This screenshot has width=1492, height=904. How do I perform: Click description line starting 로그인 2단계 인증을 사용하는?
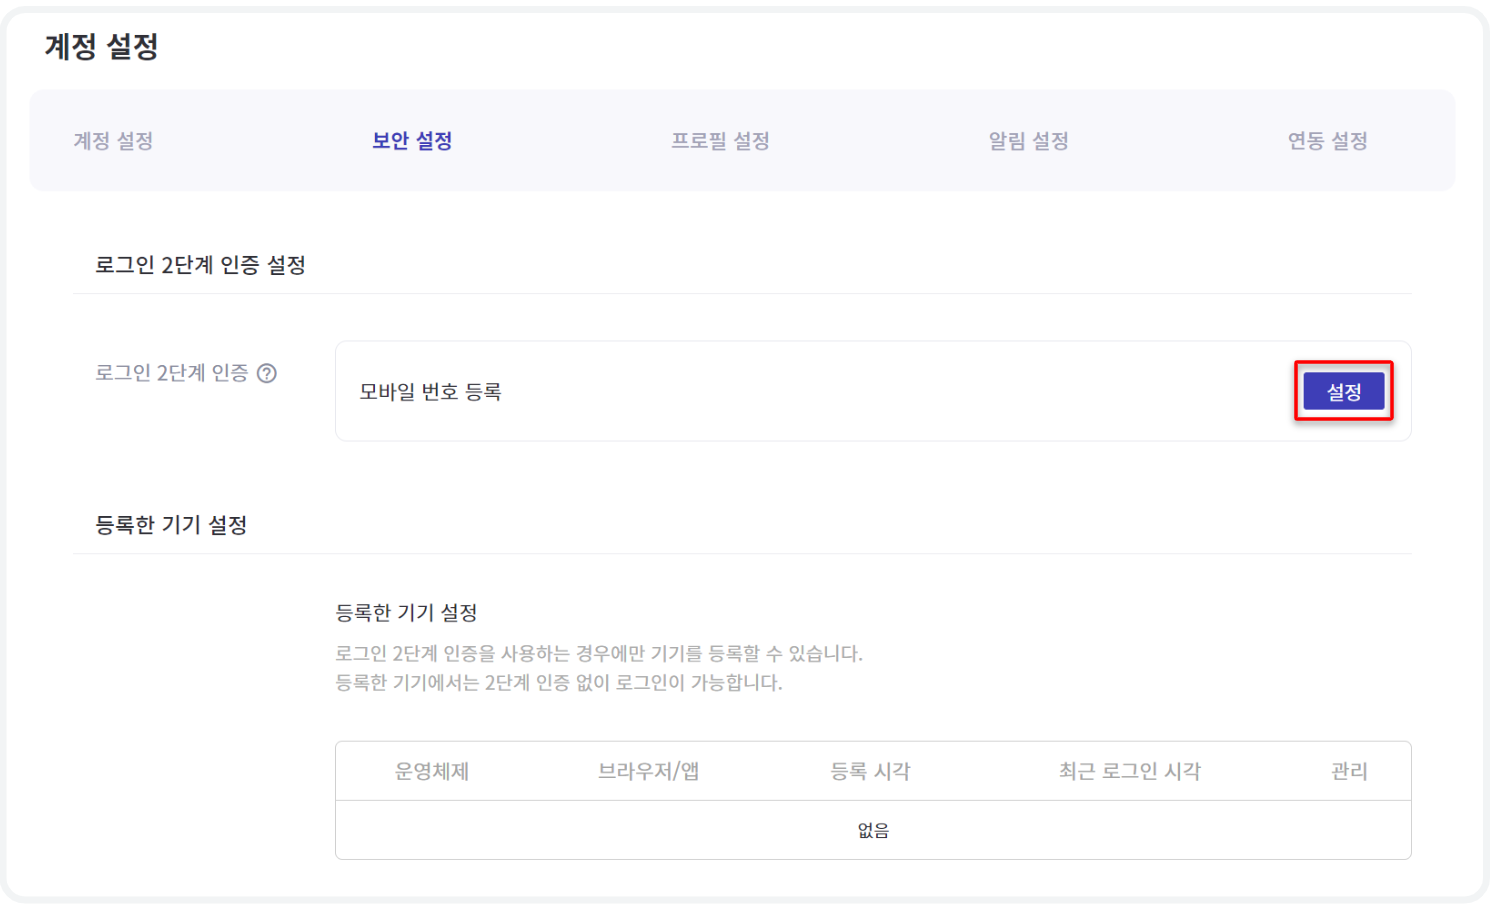pos(598,654)
